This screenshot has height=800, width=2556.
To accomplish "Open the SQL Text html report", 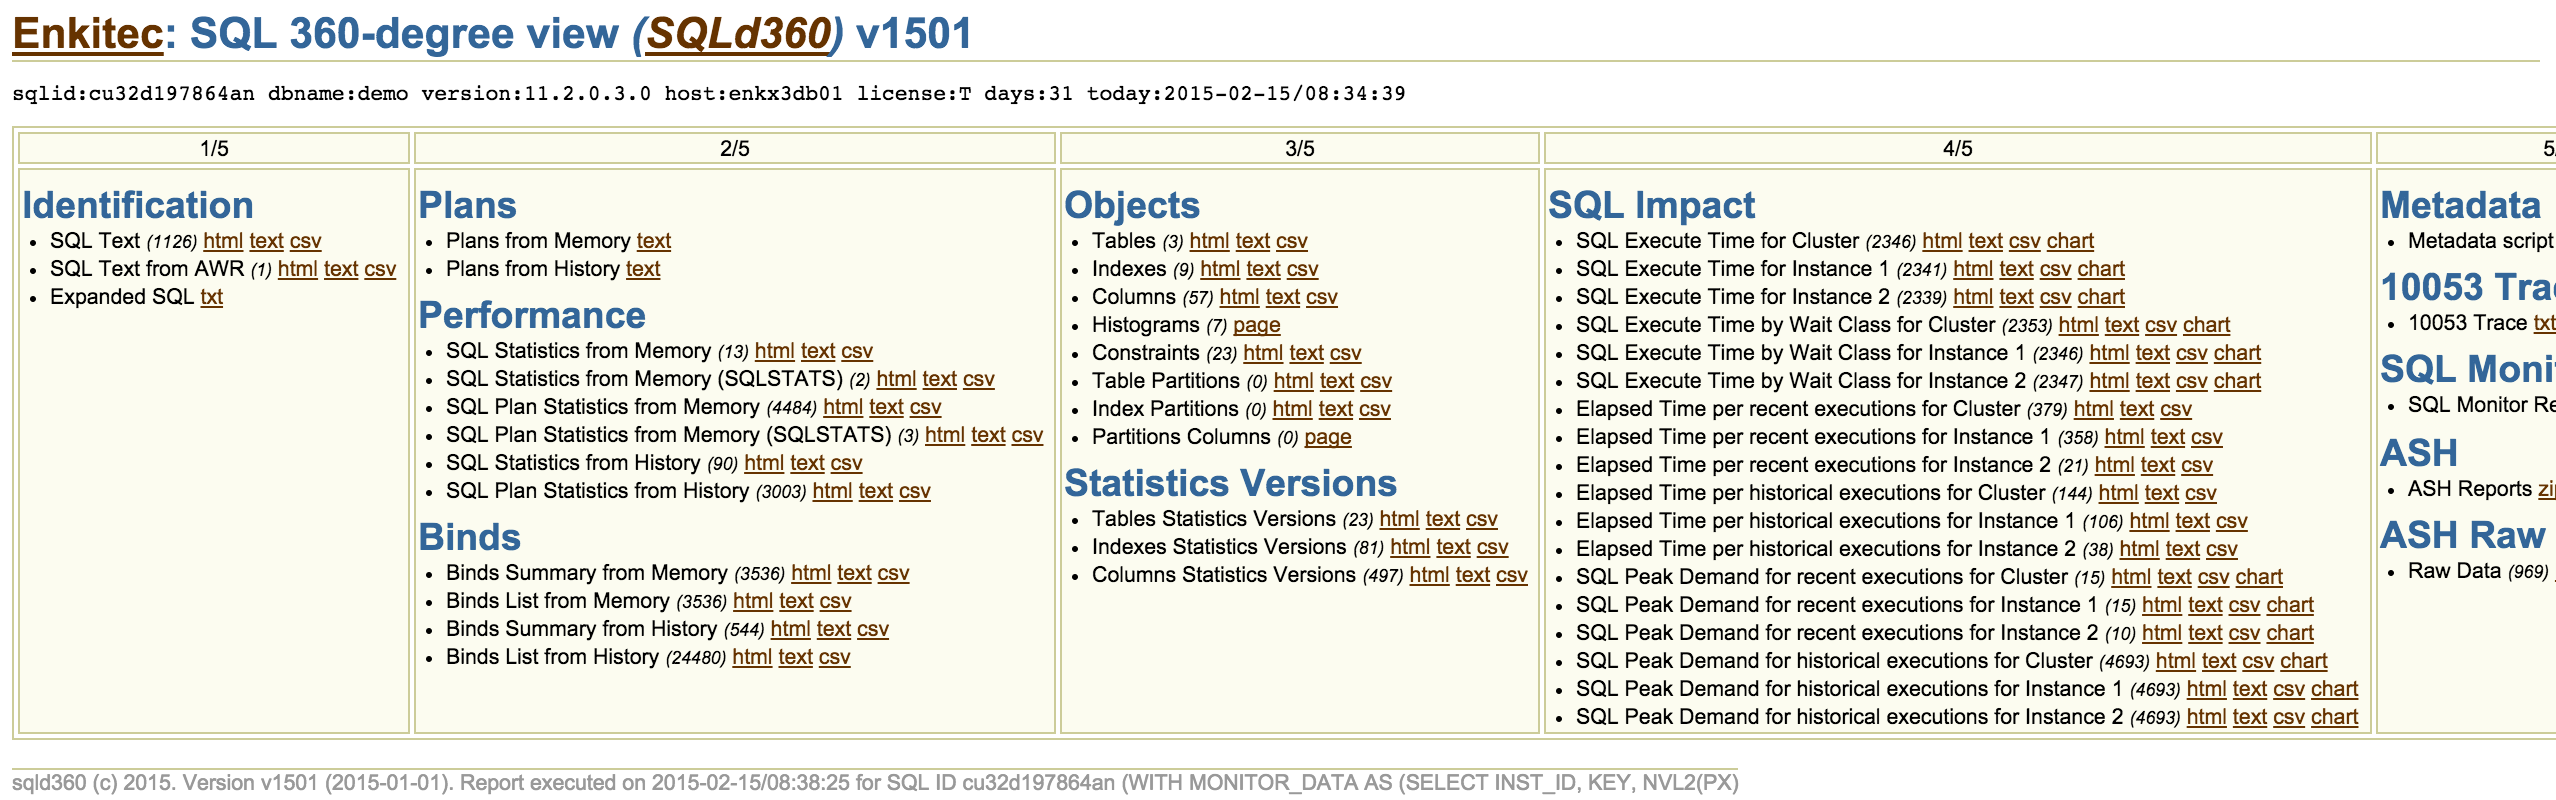I will 223,241.
